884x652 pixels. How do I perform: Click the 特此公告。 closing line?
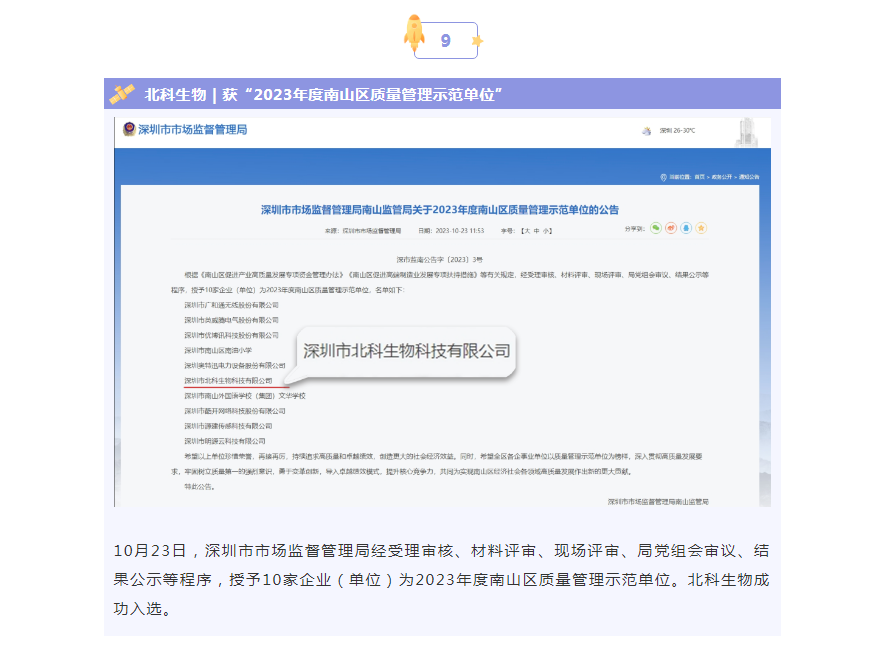point(200,487)
